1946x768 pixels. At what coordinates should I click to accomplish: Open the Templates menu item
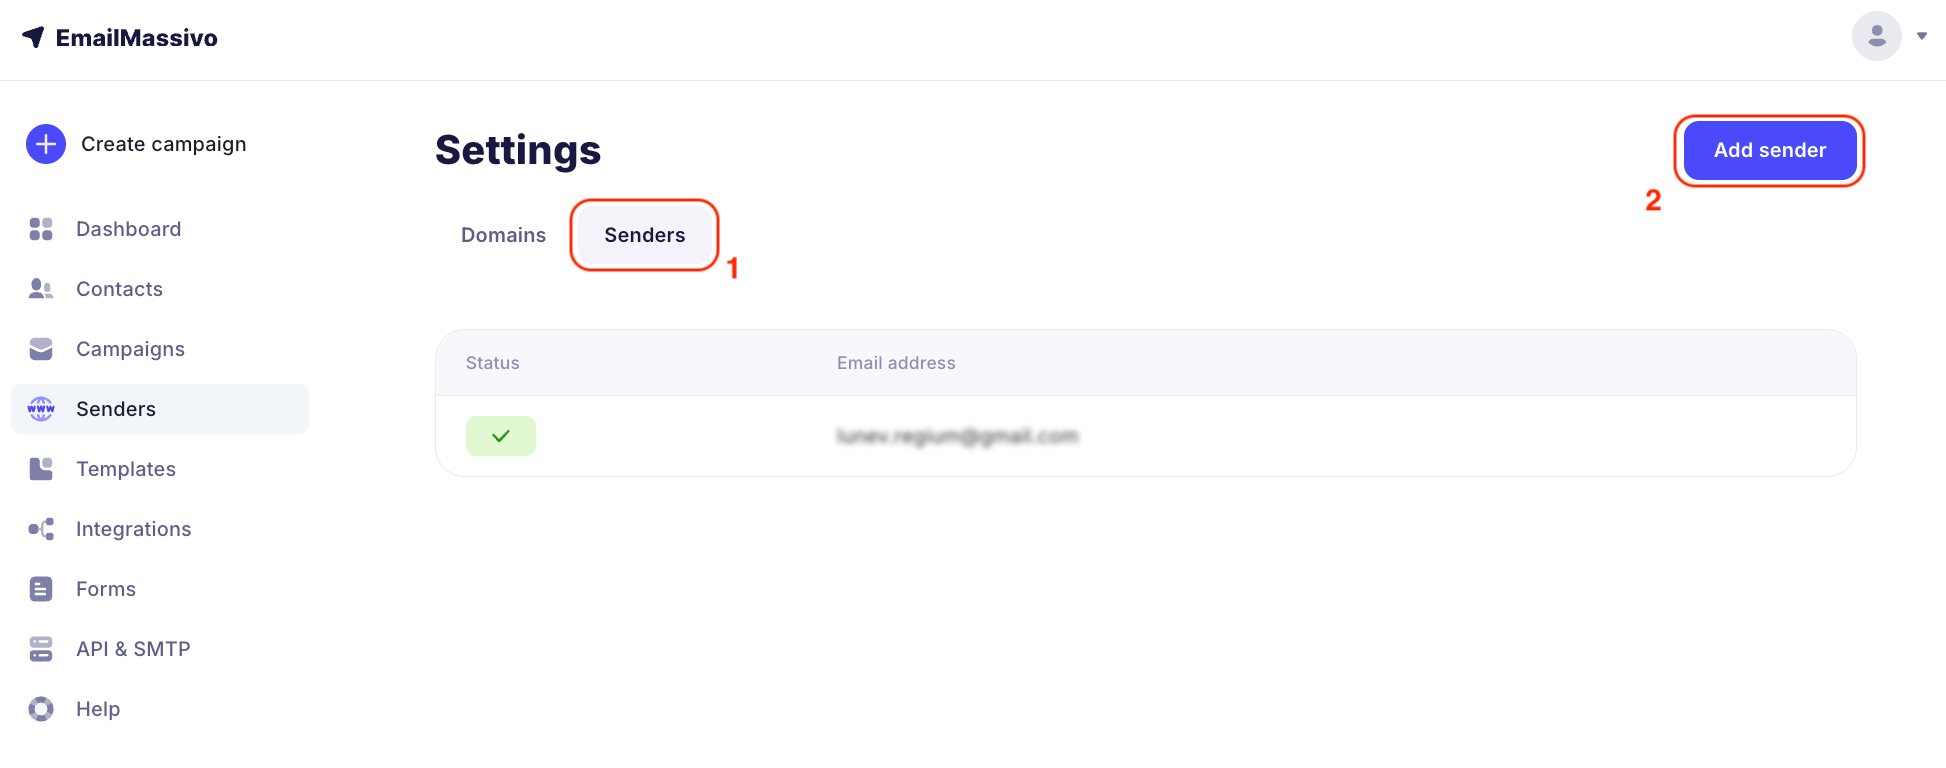point(126,469)
